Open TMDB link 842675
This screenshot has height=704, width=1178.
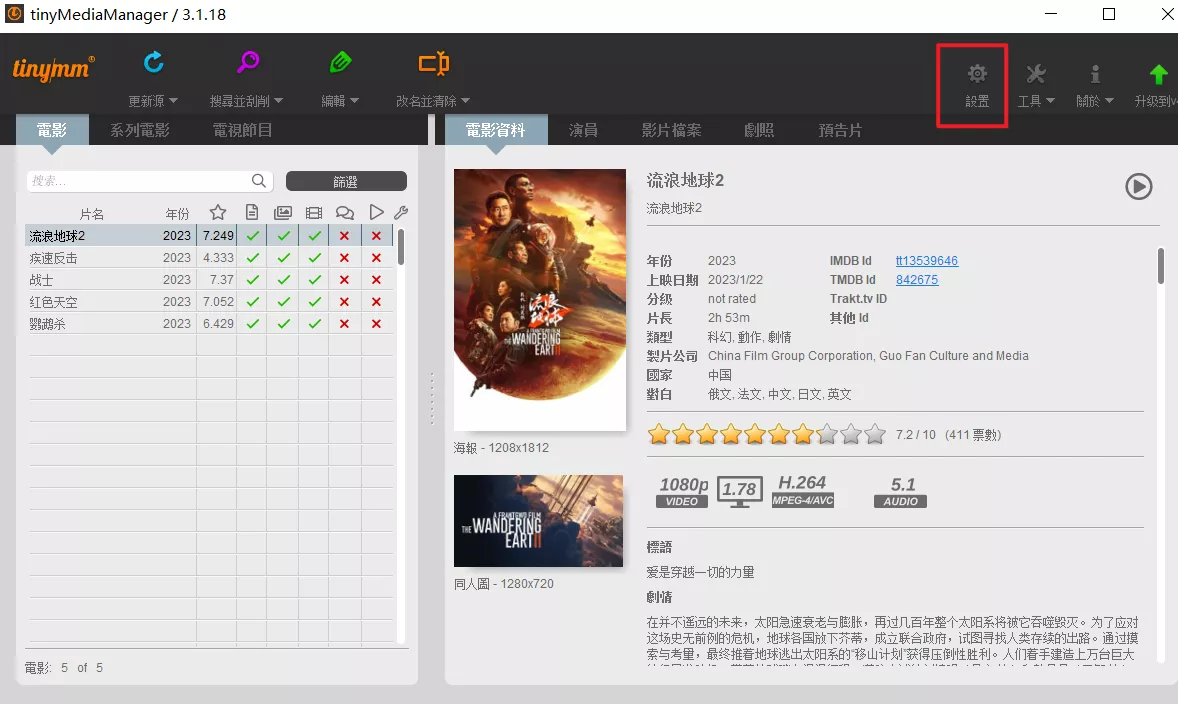pyautogui.click(x=917, y=279)
